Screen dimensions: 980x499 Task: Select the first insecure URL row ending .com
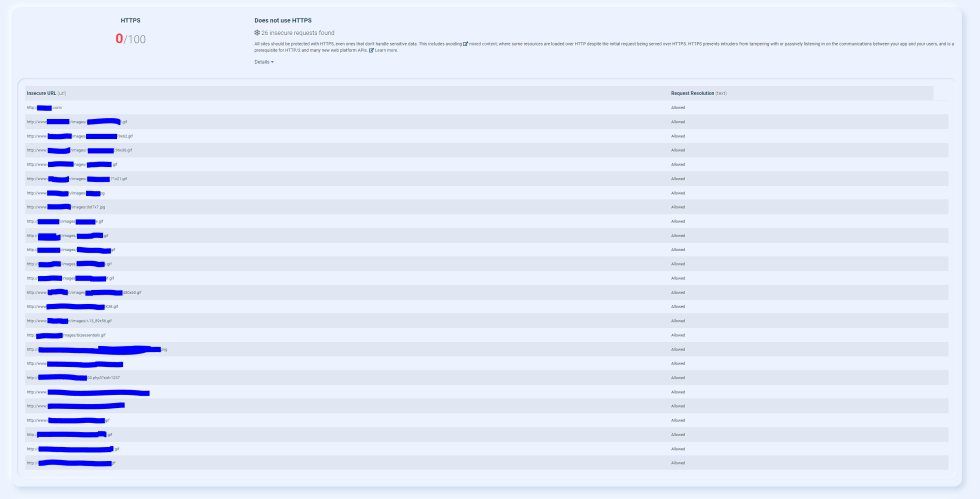tap(45, 107)
